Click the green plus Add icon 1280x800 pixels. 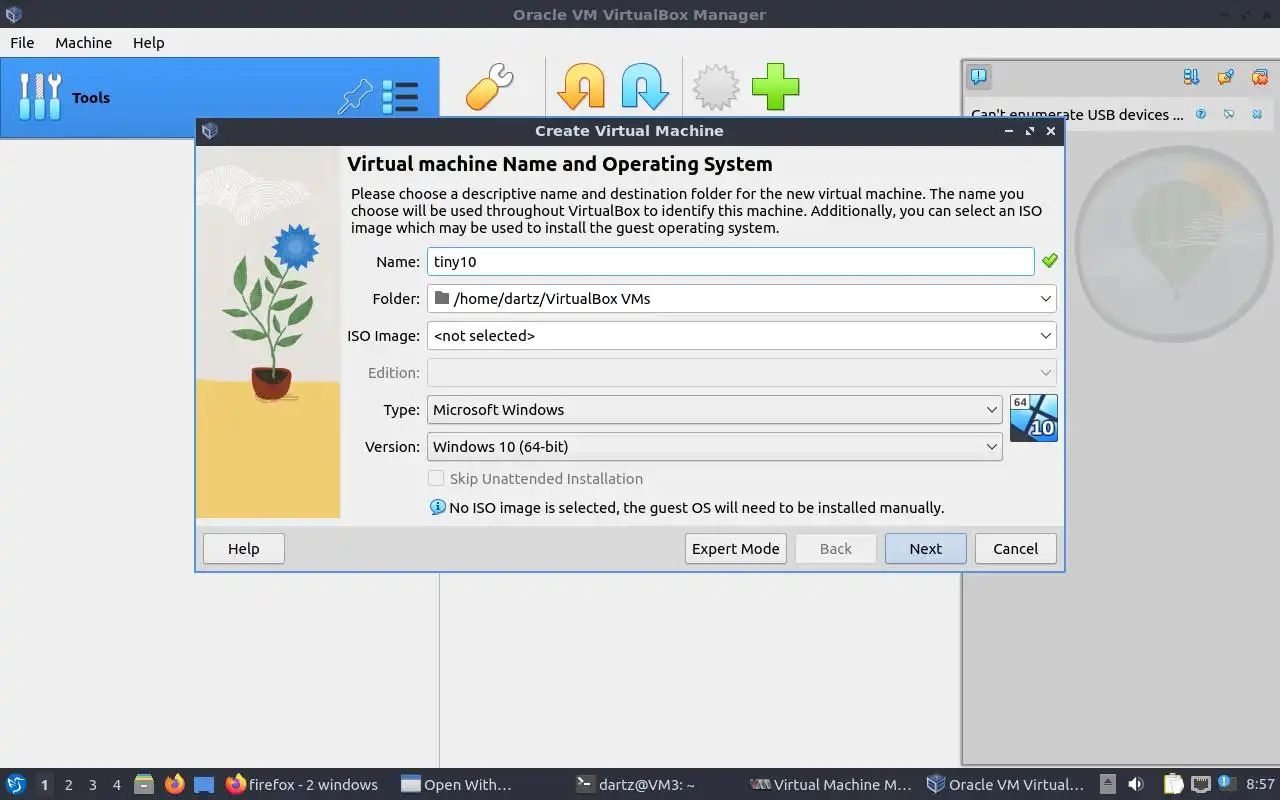click(x=776, y=87)
